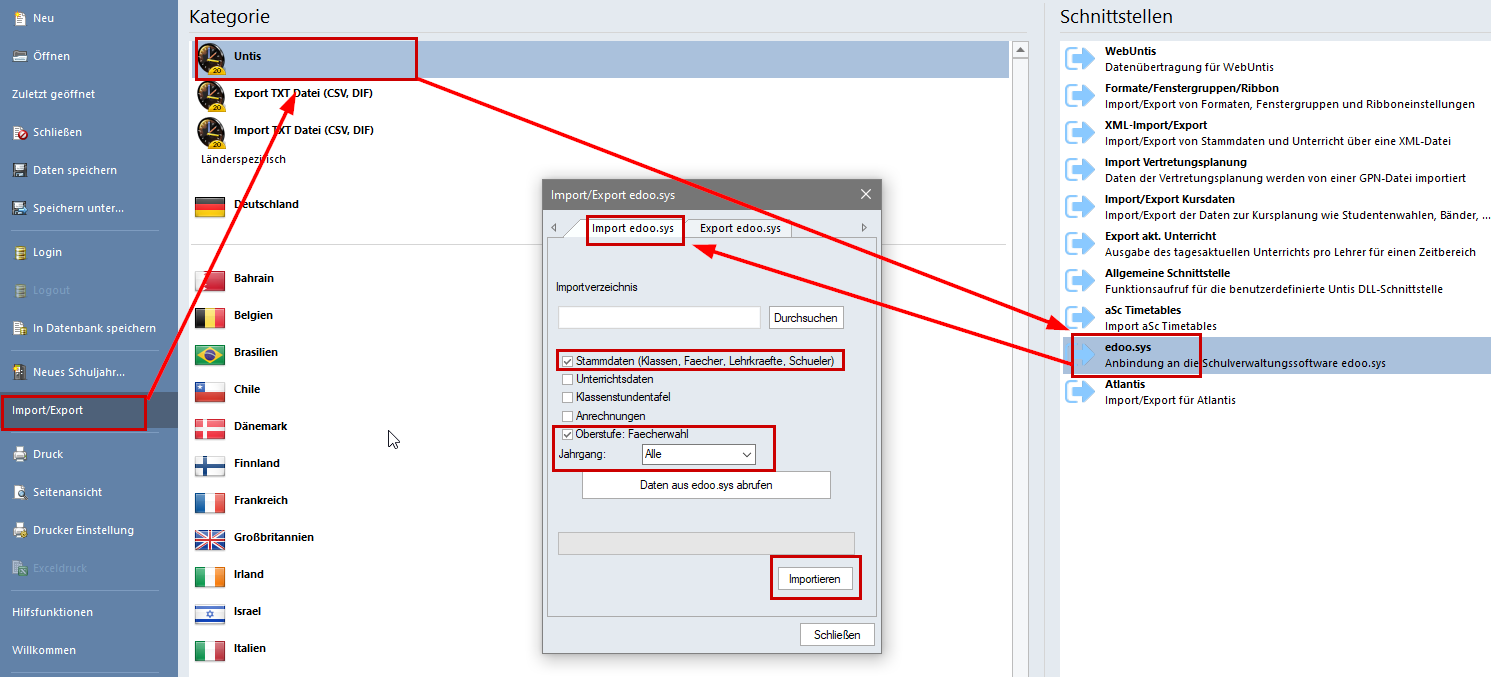Click the Druck printer icon
1491x677 pixels.
(x=20, y=454)
